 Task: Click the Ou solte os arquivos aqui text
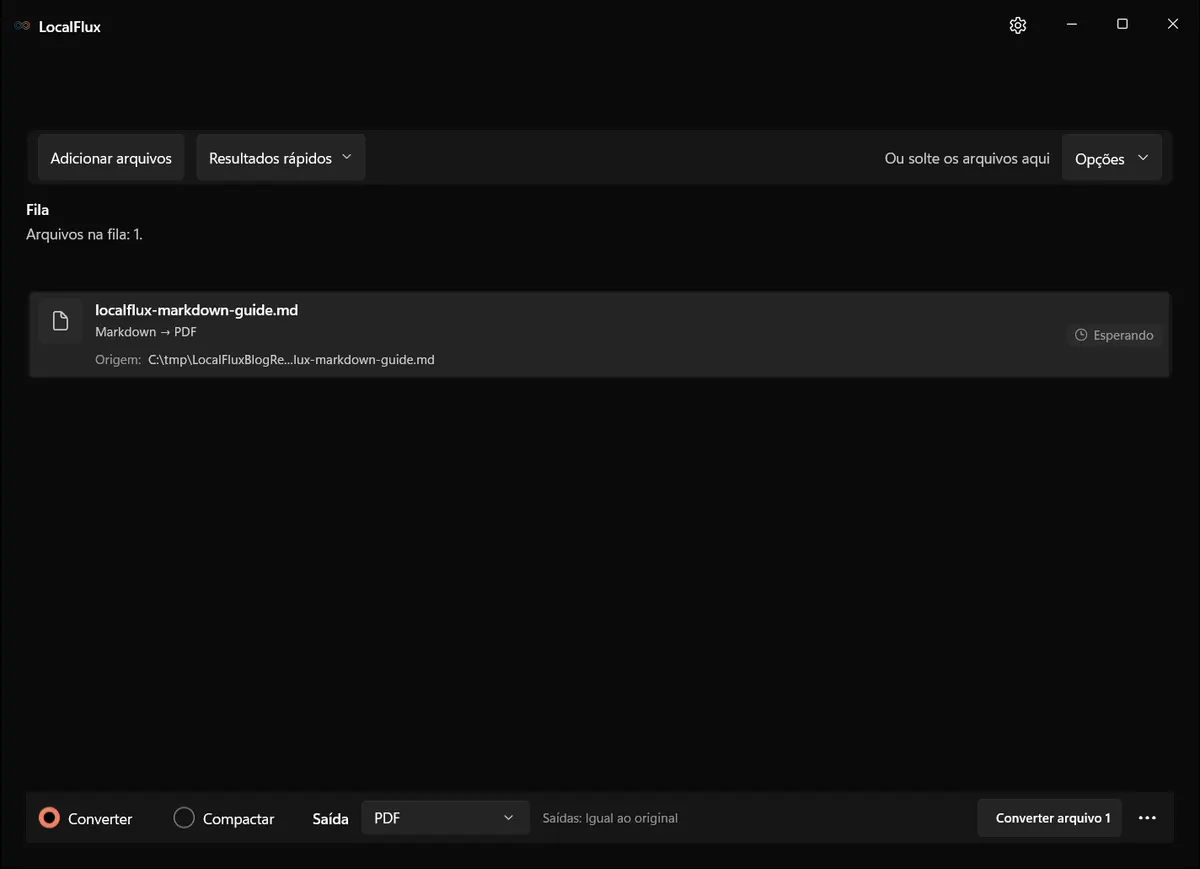[967, 158]
